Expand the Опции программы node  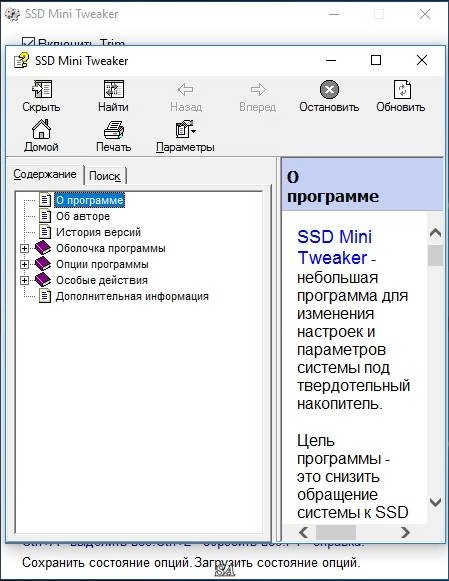click(x=24, y=264)
